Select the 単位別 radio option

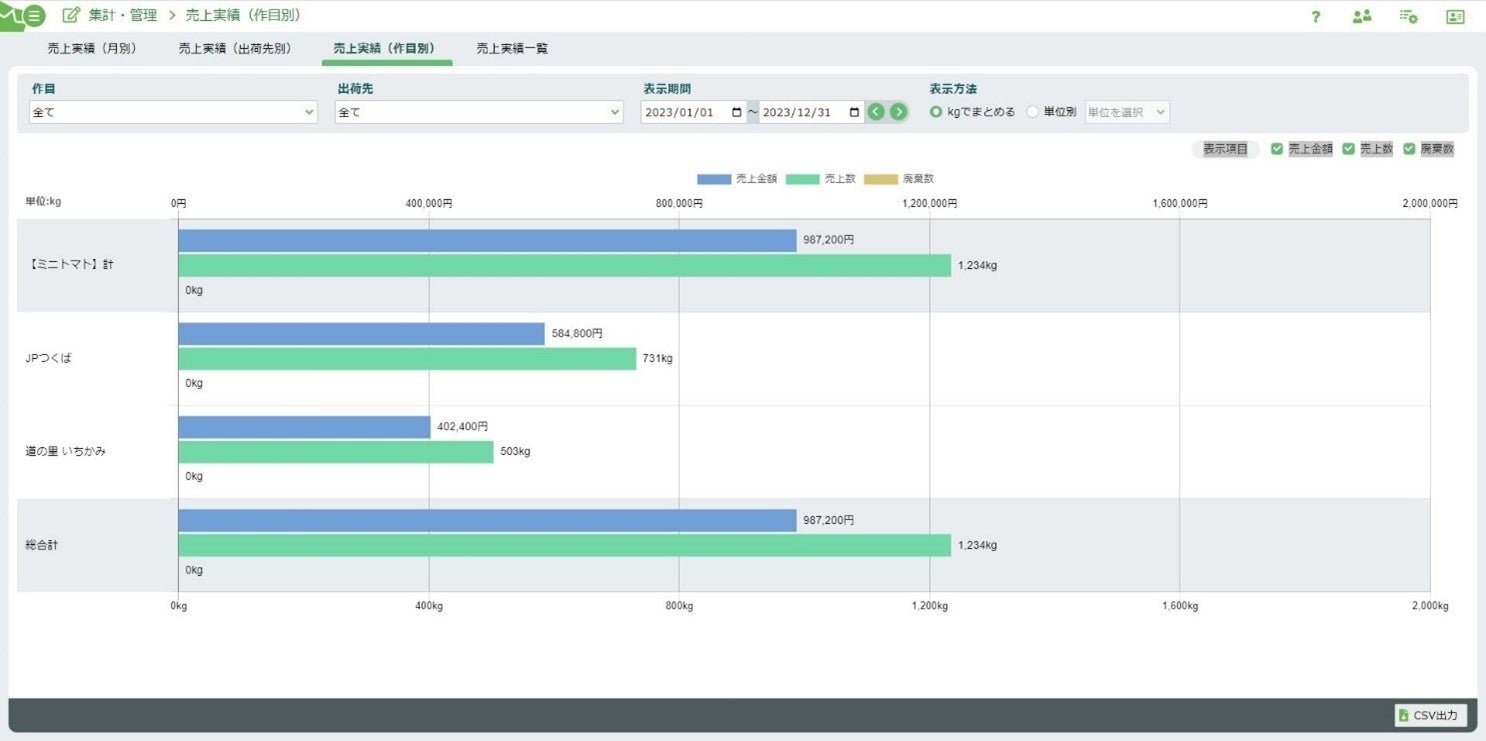tap(1033, 112)
